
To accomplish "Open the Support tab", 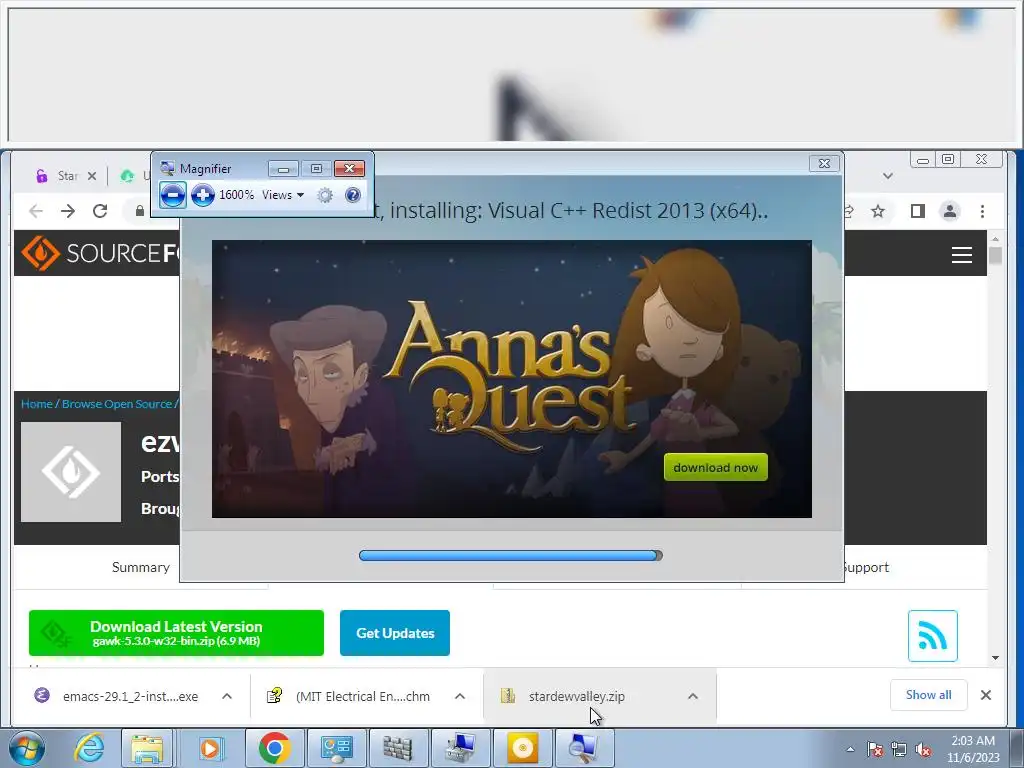I will 866,567.
